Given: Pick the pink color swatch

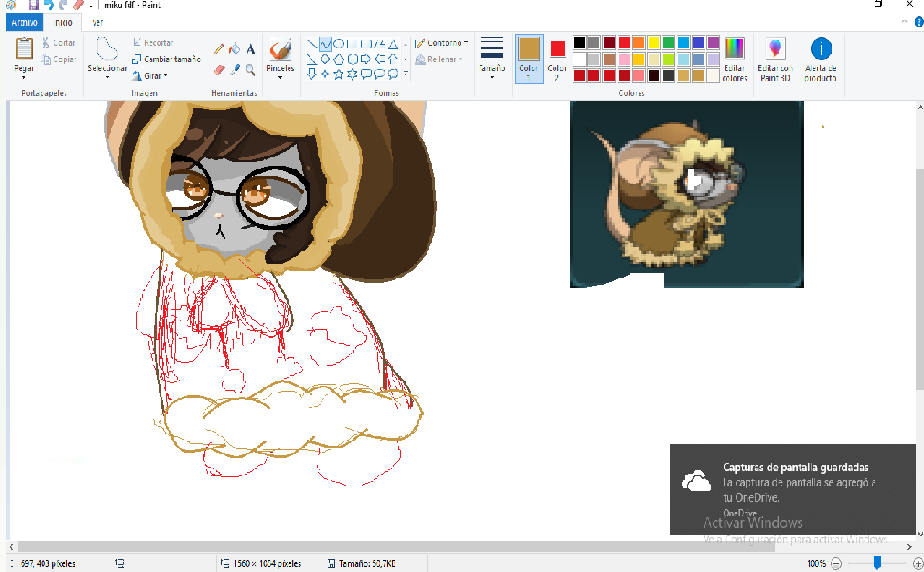Looking at the screenshot, I should [624, 59].
